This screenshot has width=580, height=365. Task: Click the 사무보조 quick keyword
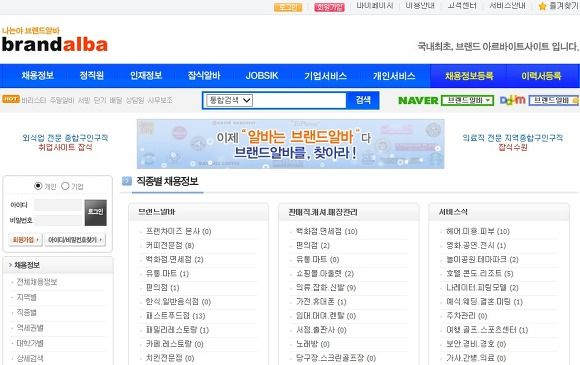click(160, 100)
